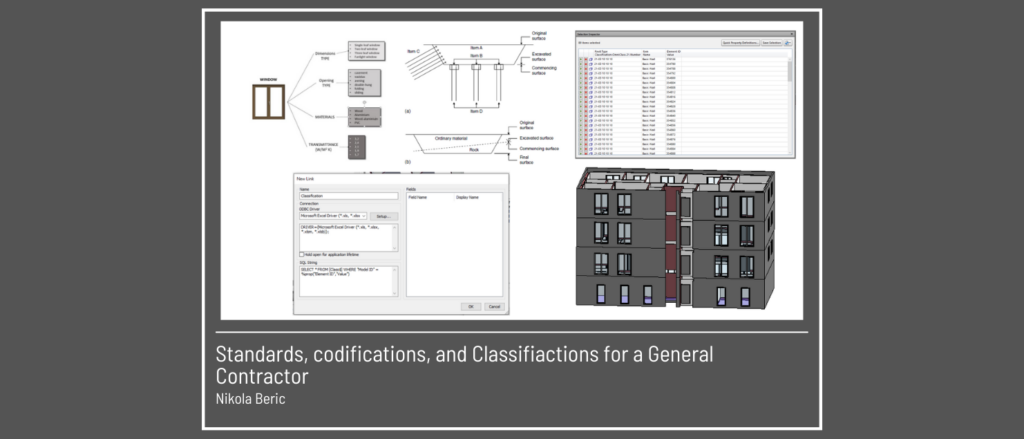Click Cancel in the New Link dialog
Screen dimensions: 1024x439
493,306
